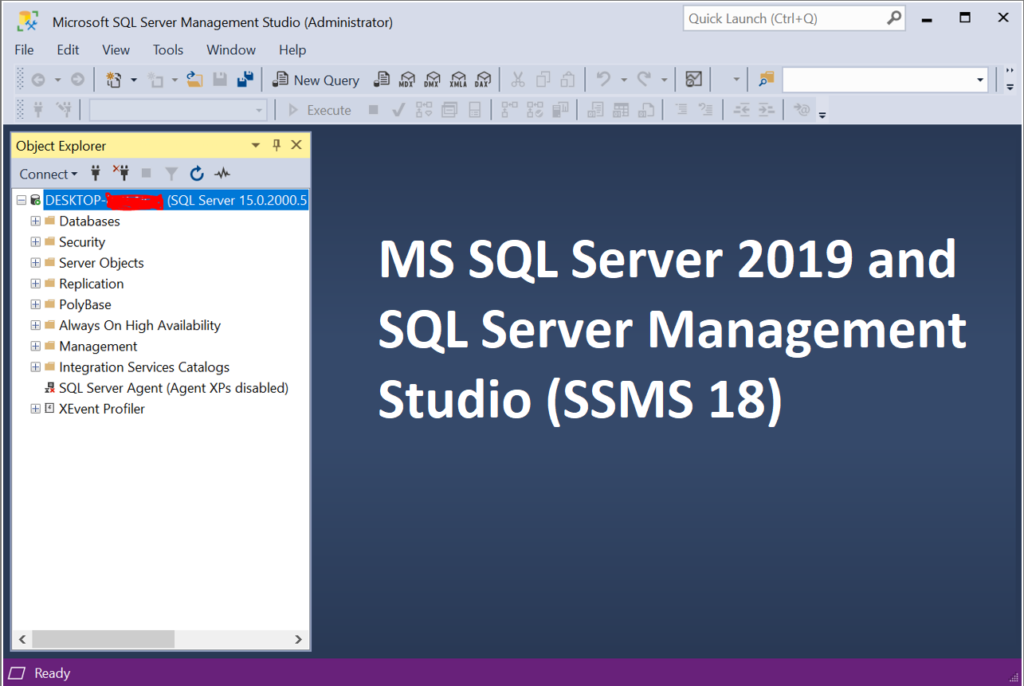Disconnect from the current server
The image size is (1024, 686).
[121, 173]
